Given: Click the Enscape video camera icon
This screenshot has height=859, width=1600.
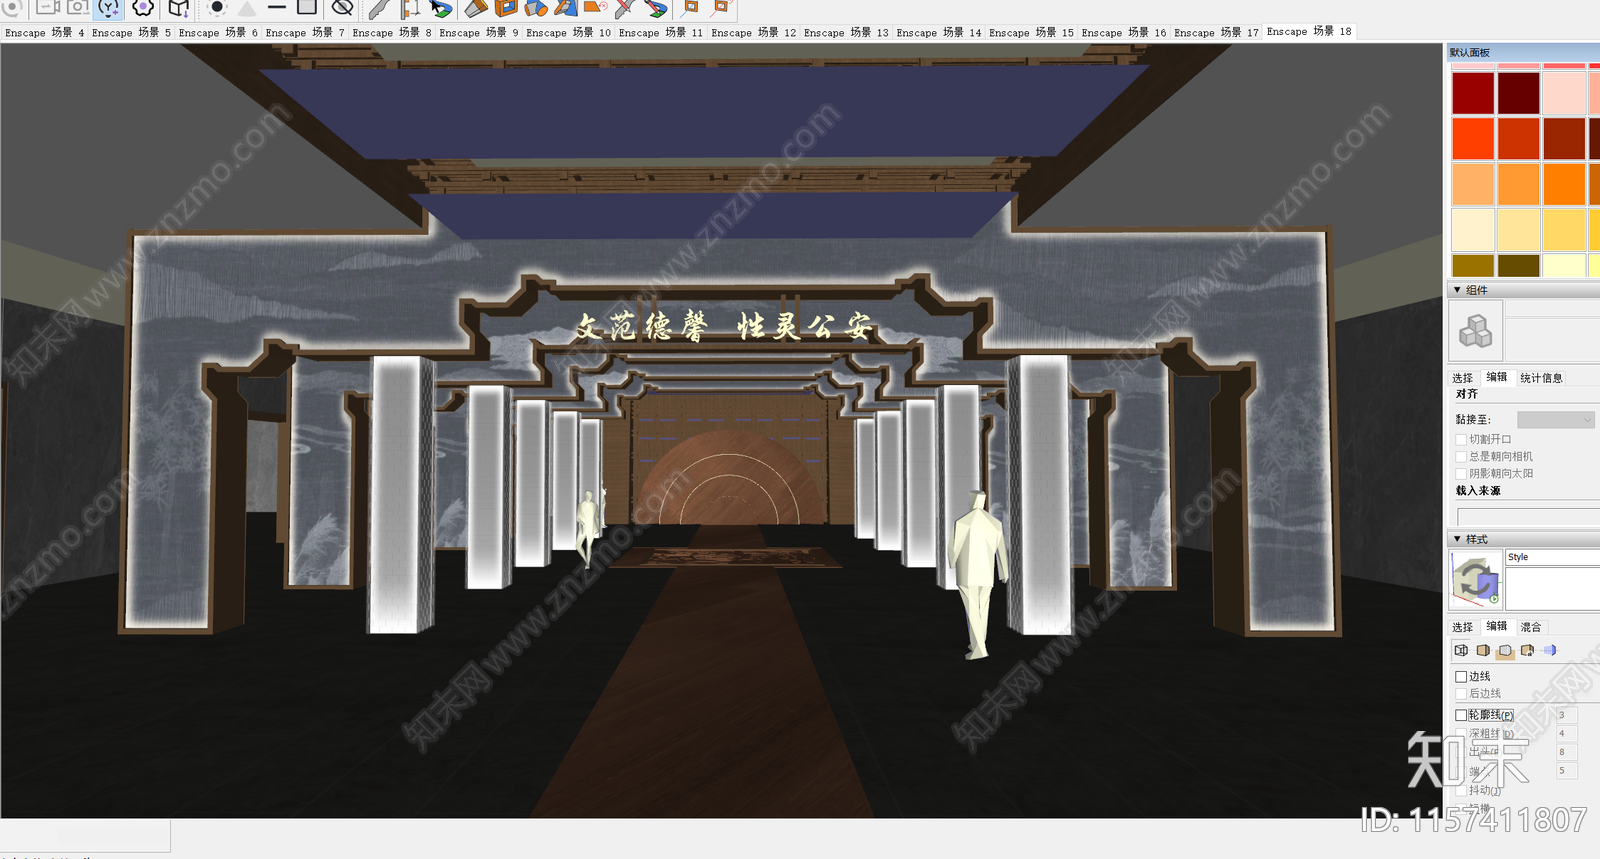Looking at the screenshot, I should 48,8.
